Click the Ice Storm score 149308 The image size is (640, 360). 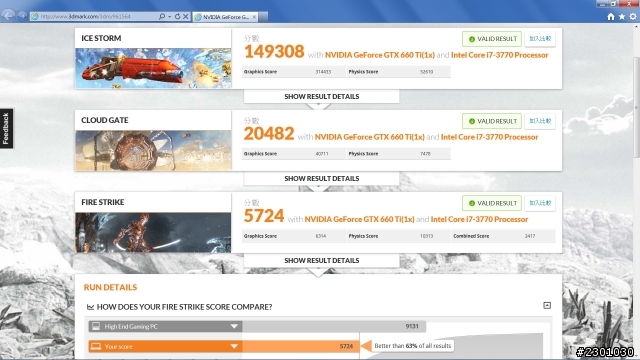click(274, 51)
